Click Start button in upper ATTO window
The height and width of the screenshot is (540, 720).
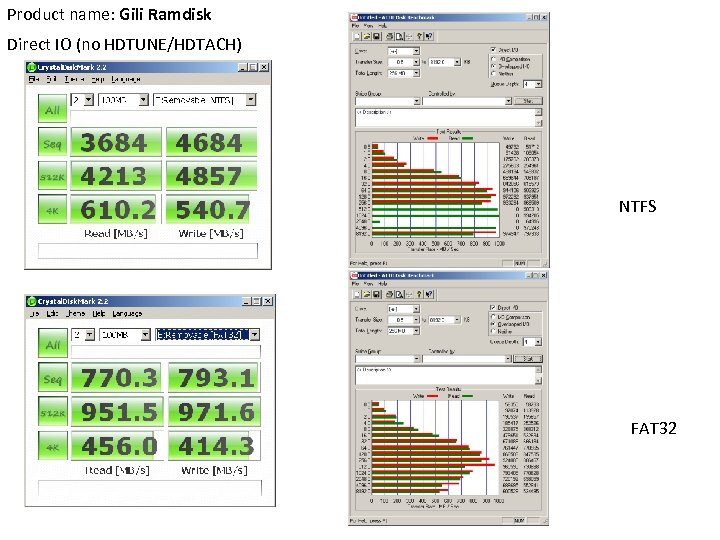pos(528,101)
